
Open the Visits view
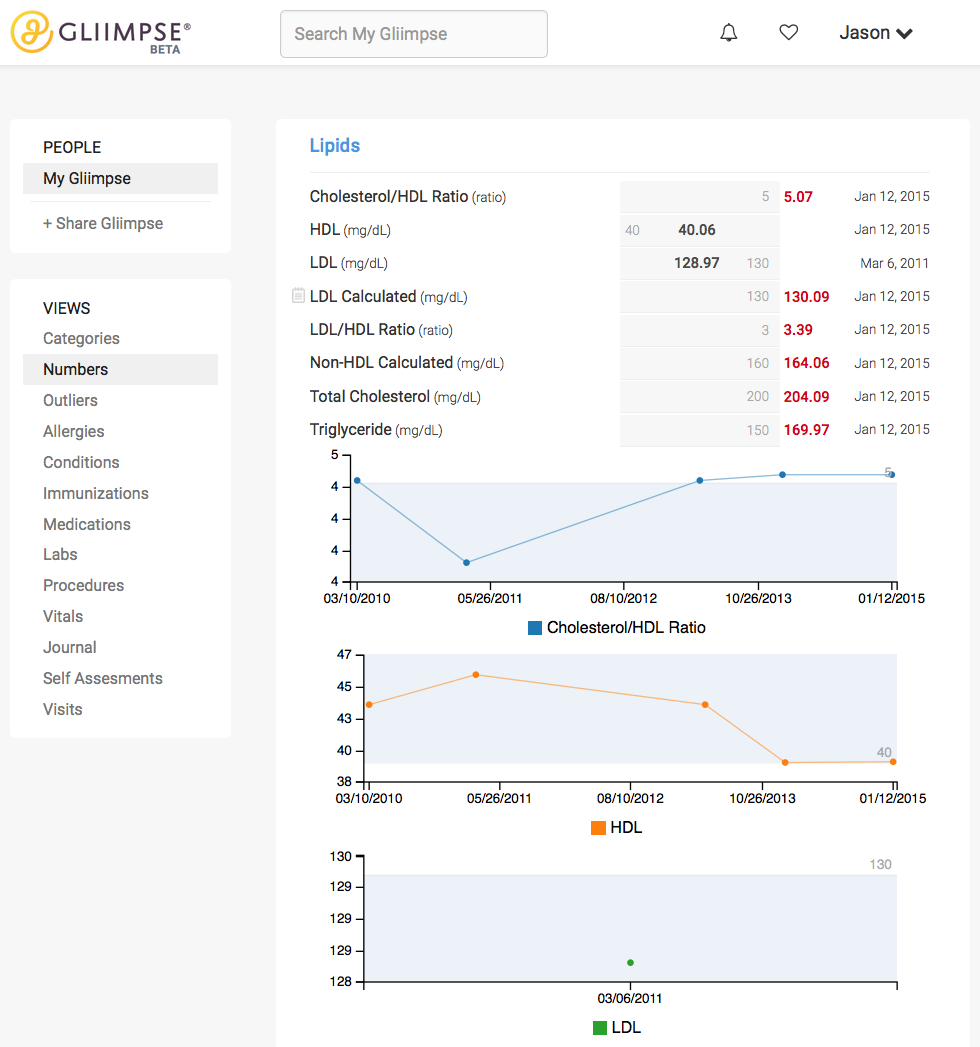click(63, 709)
